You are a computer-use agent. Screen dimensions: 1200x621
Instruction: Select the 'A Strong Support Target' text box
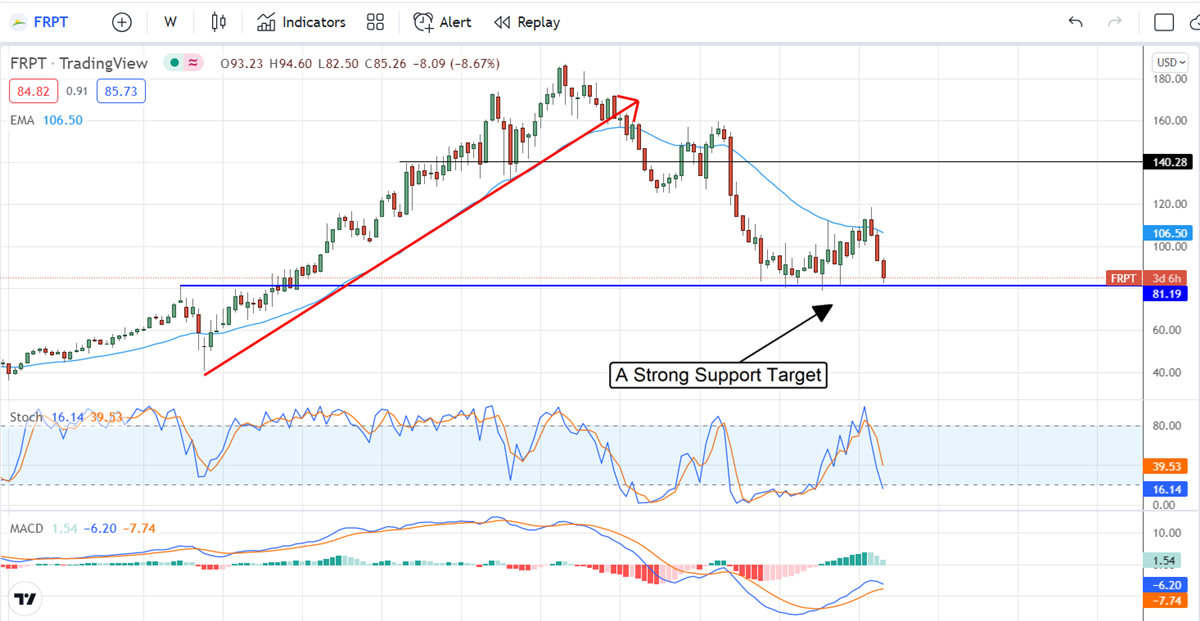tap(719, 376)
